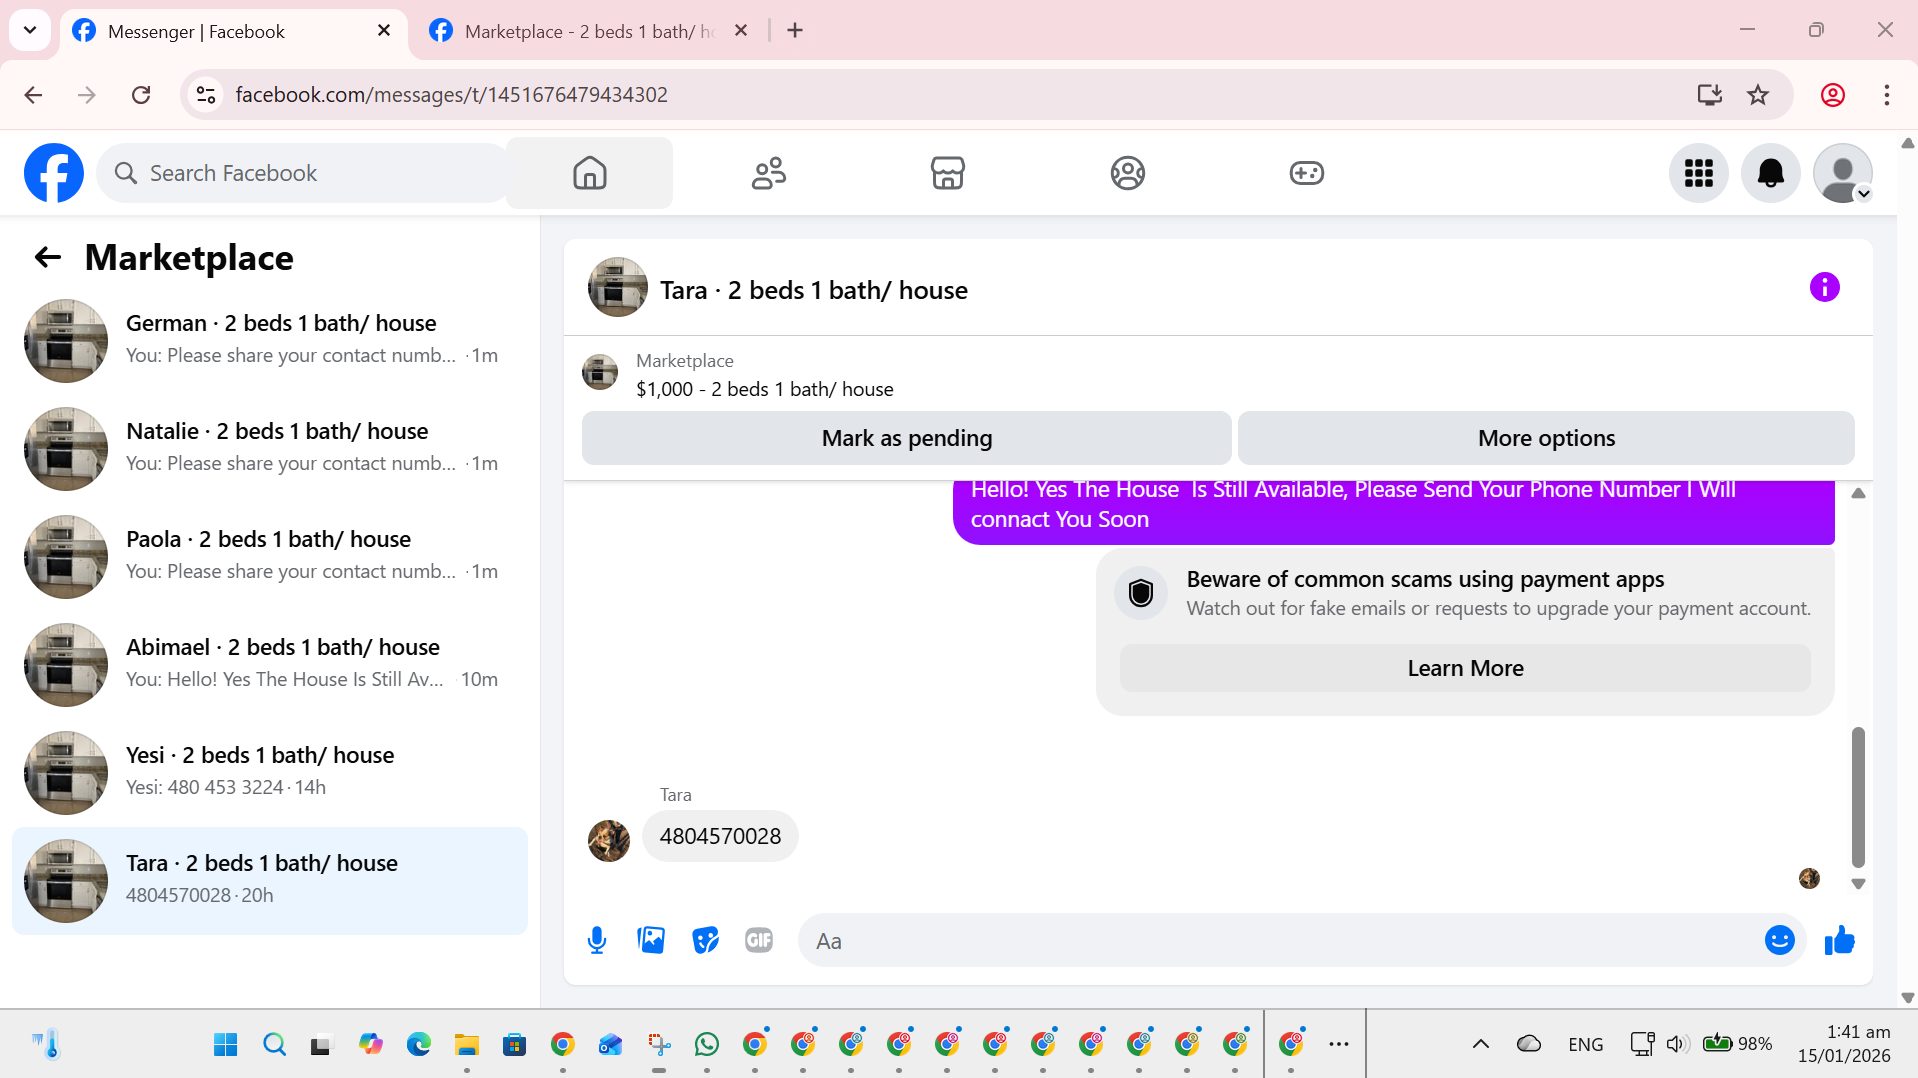Click Tara's phone number message 4804570028
The height and width of the screenshot is (1078, 1918).
point(720,837)
